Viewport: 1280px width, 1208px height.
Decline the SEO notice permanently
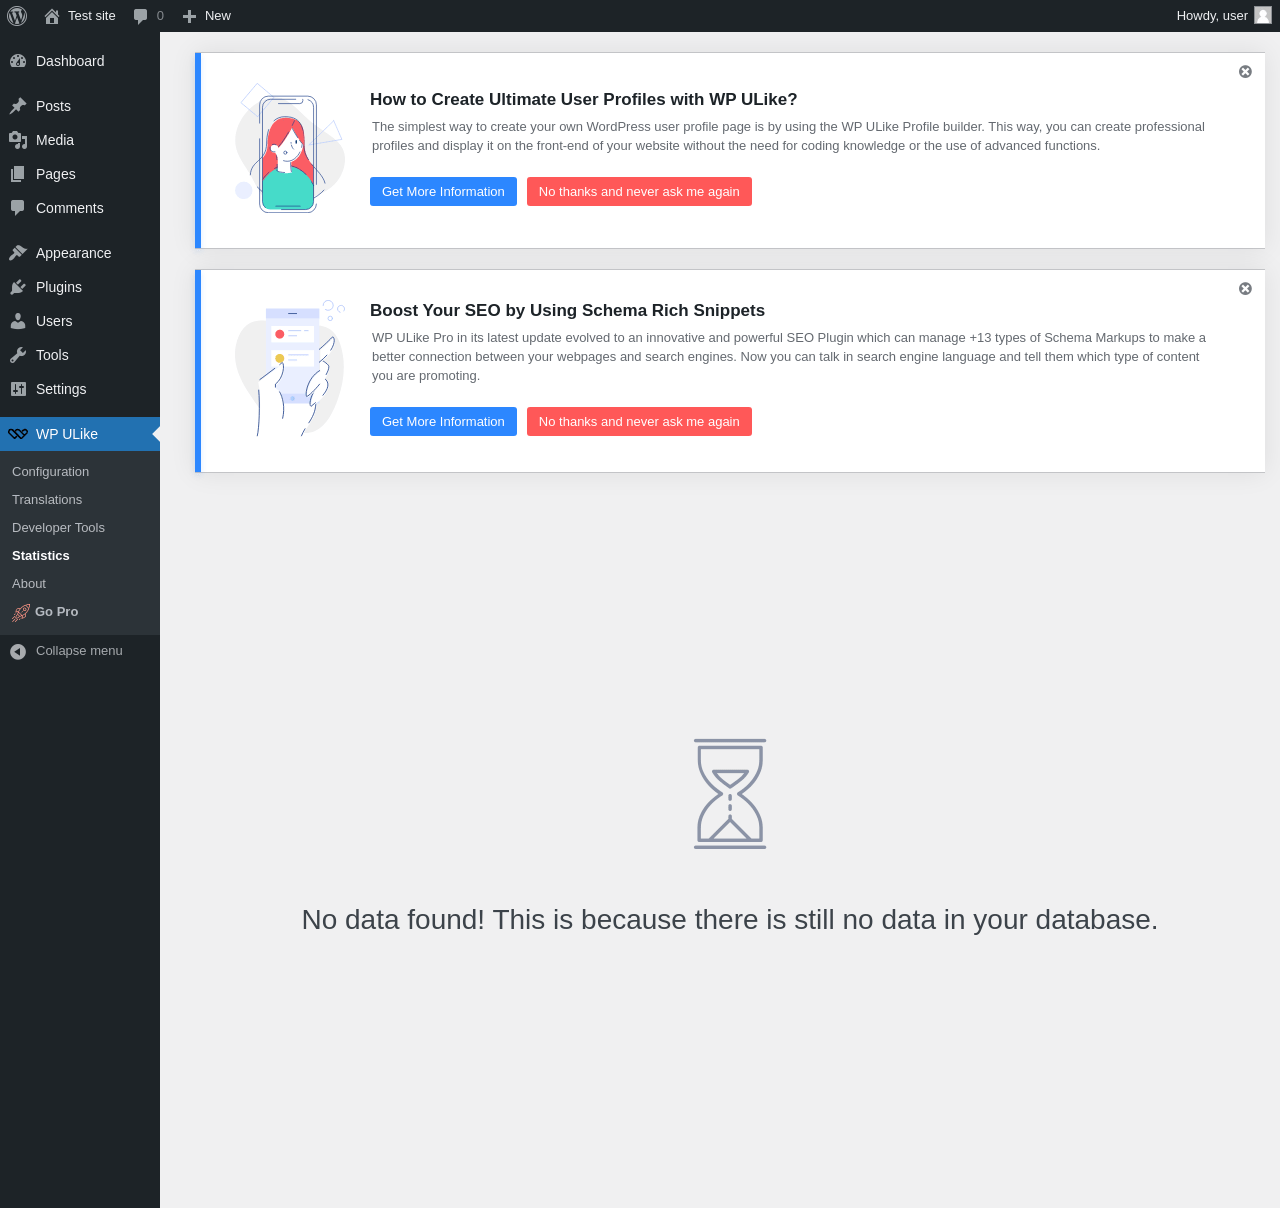639,422
